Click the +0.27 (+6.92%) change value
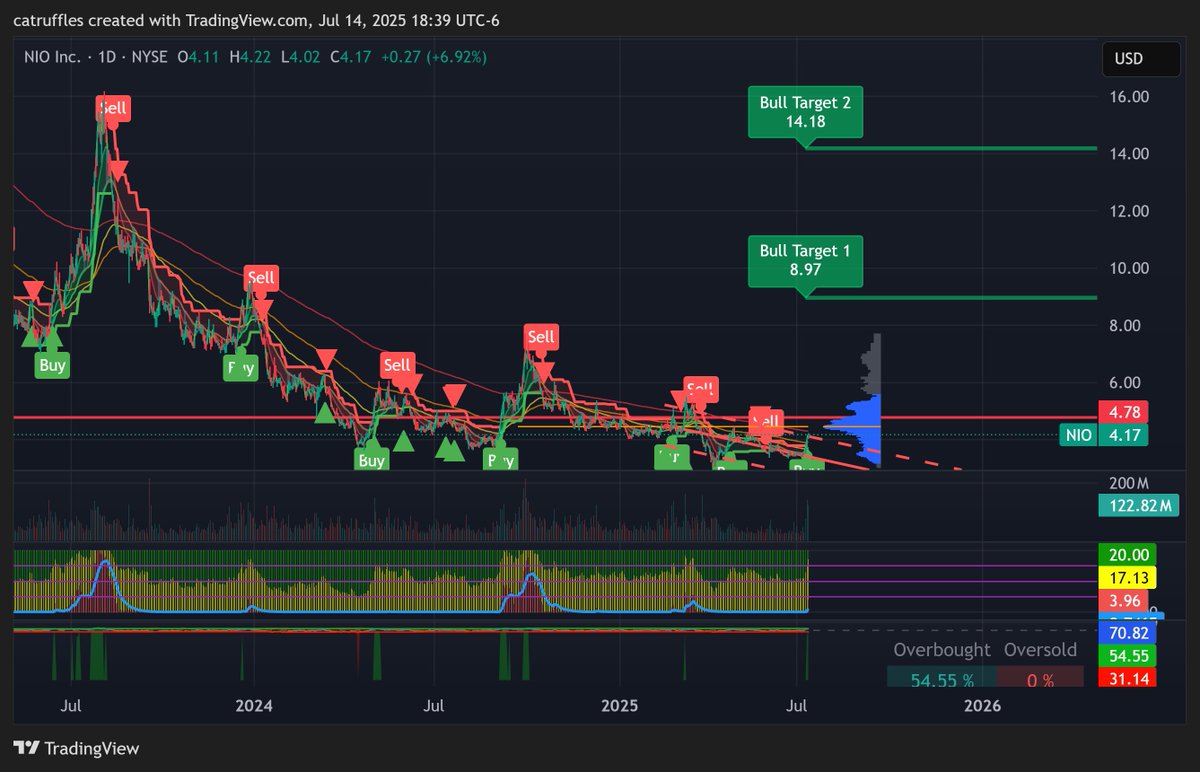 click(433, 57)
